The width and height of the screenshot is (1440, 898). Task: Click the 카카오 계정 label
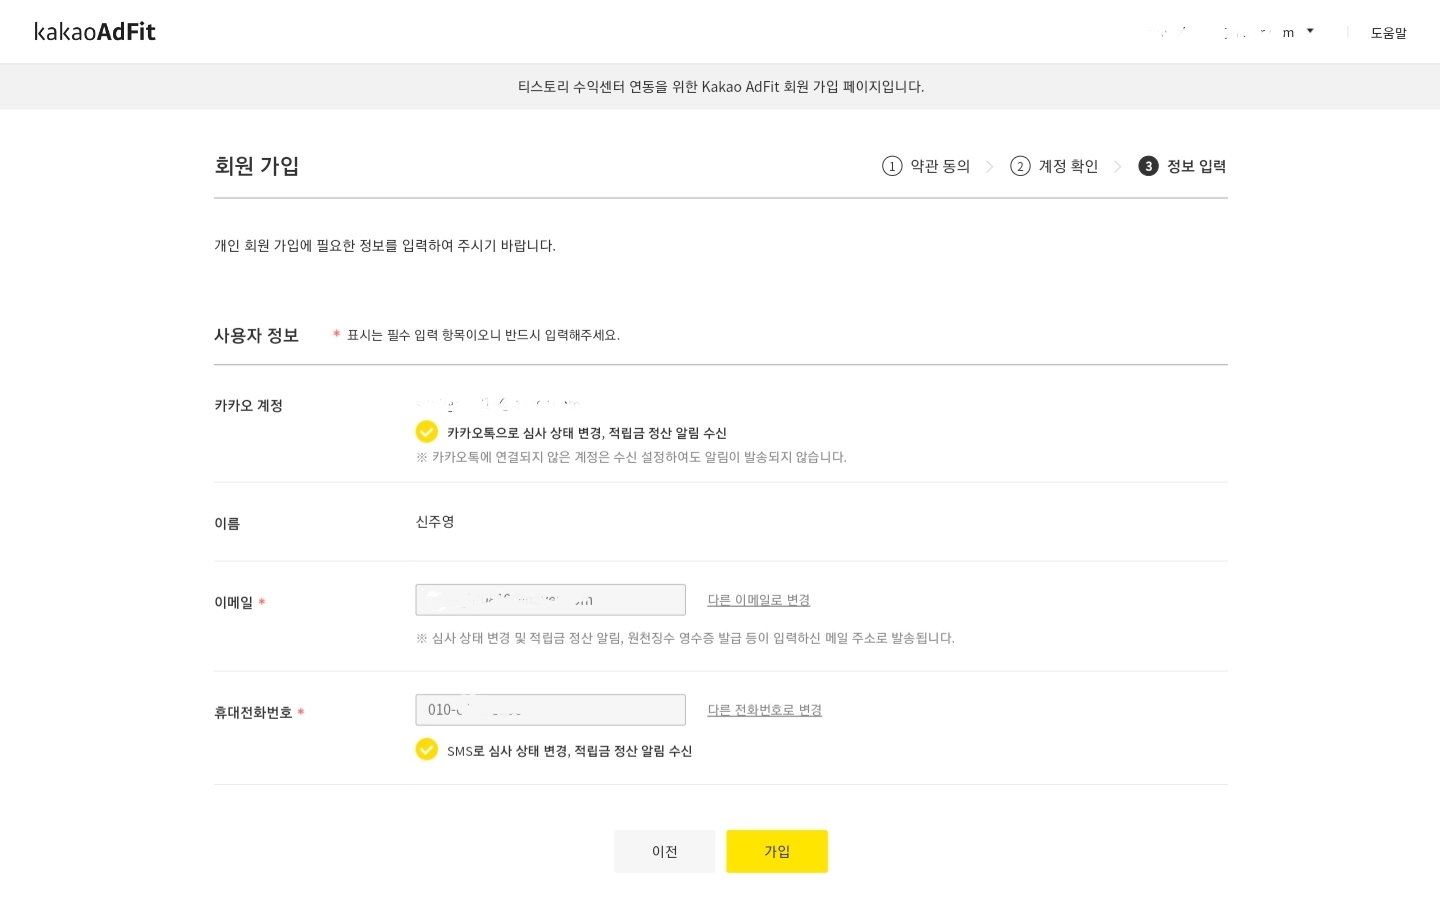coord(248,405)
